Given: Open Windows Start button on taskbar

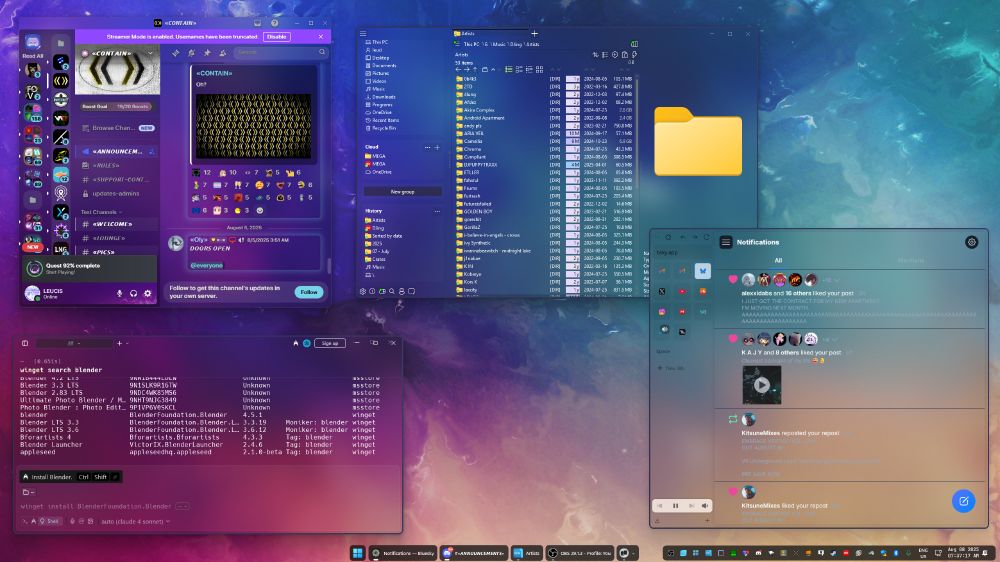Looking at the screenshot, I should point(358,553).
